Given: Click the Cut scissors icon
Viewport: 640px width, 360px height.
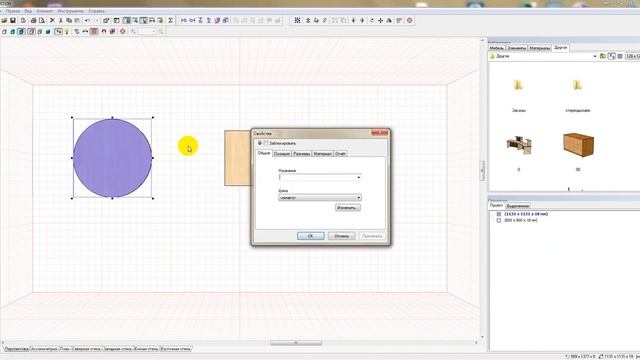Looking at the screenshot, I should 61,20.
